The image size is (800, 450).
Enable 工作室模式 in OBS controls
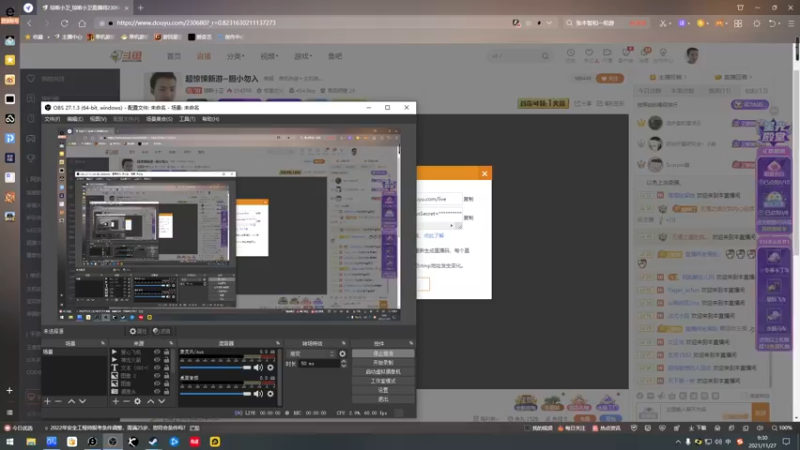point(383,381)
